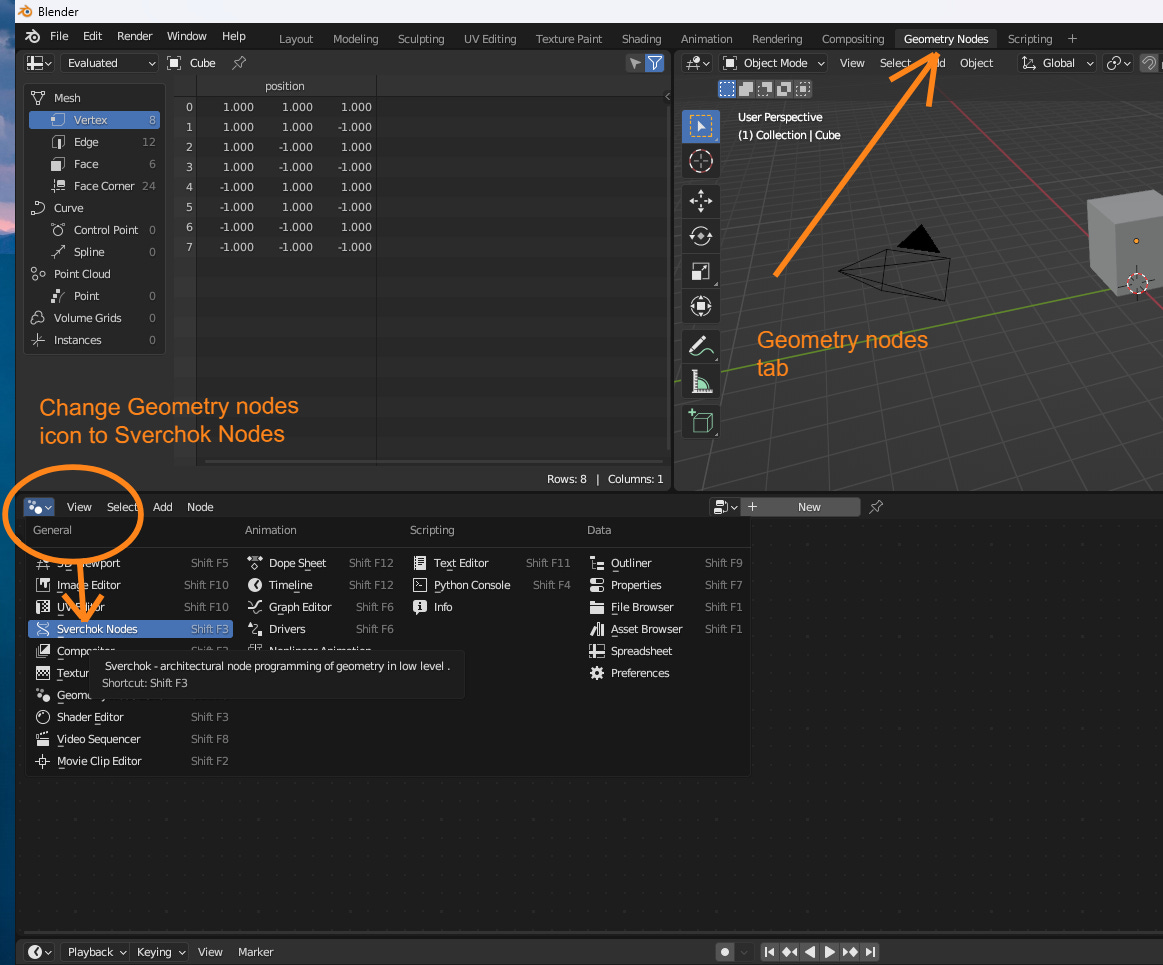Open Sverchok Nodes editor type
1163x965 pixels.
(131, 629)
